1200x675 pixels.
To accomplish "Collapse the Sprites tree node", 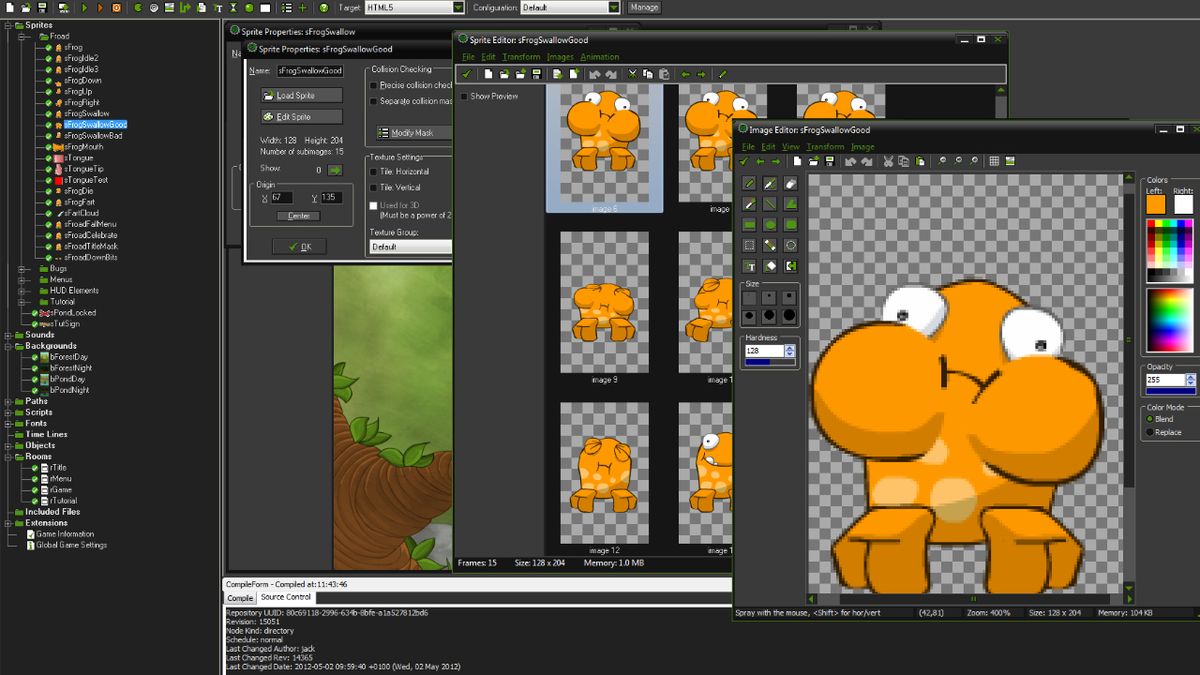I will (8, 24).
